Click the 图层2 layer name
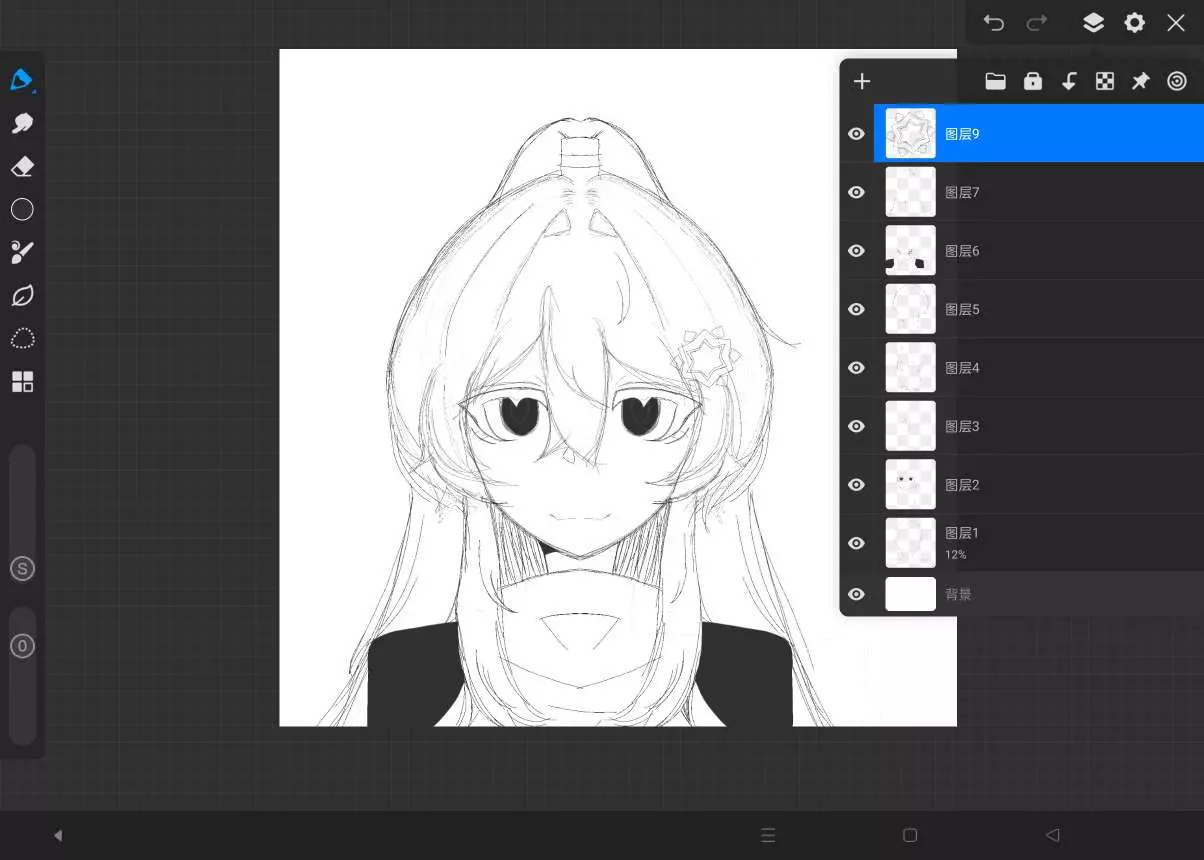 962,484
